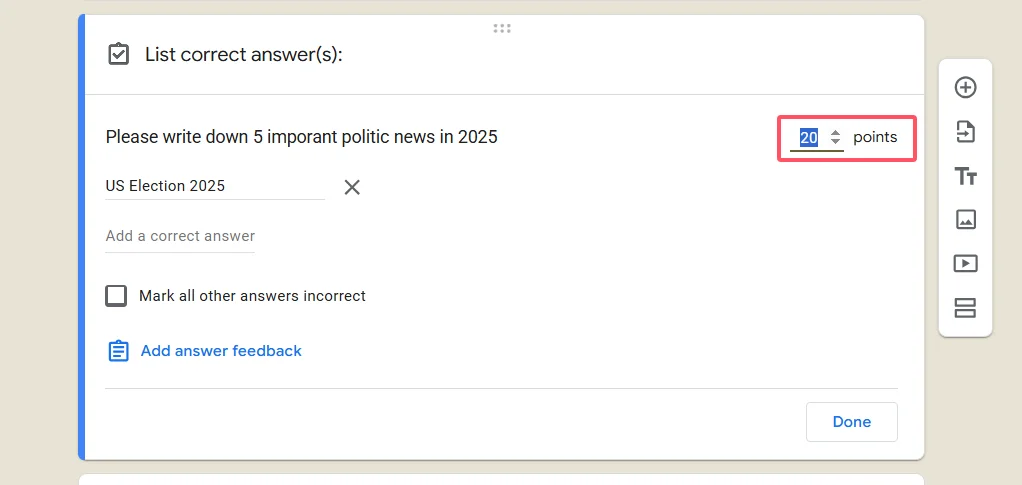
Task: Open the Import questions tool
Action: [x=965, y=132]
